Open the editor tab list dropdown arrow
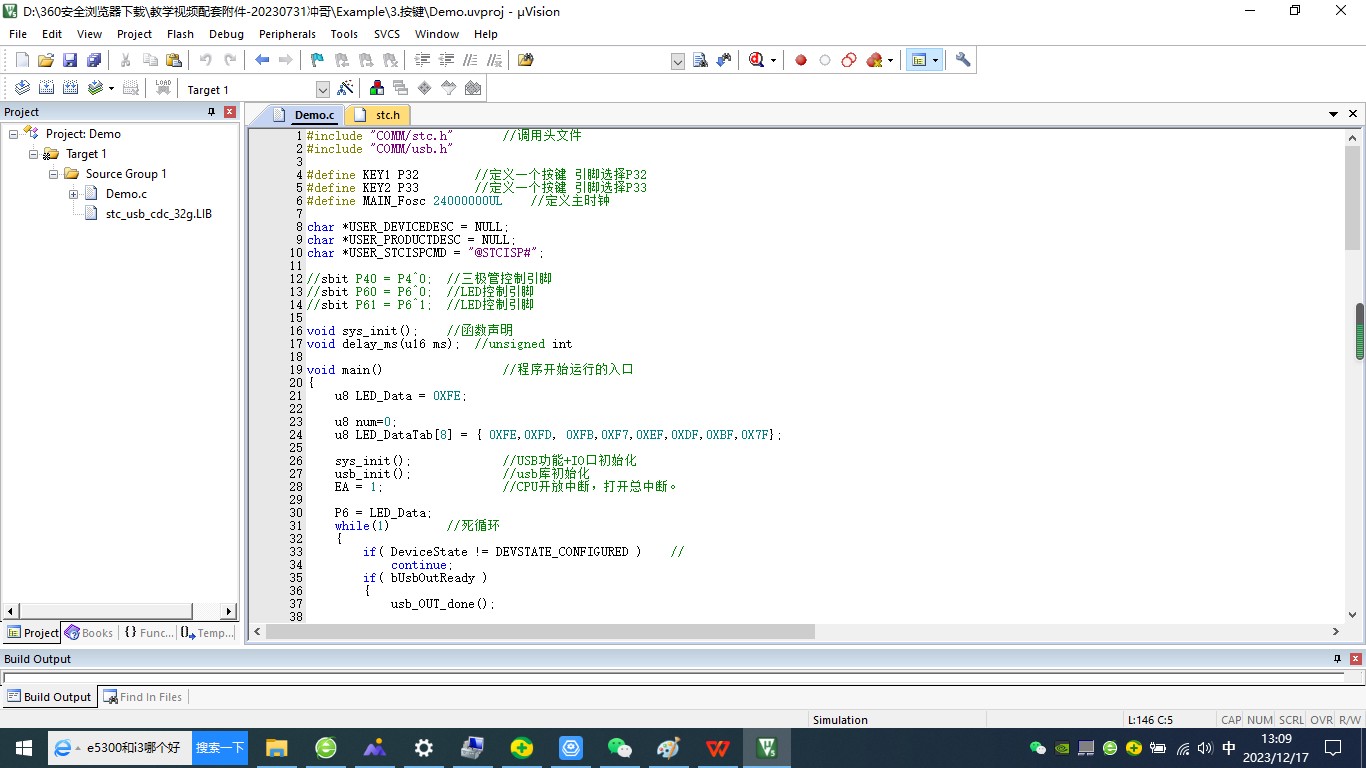This screenshot has width=1366, height=768. pos(1334,114)
